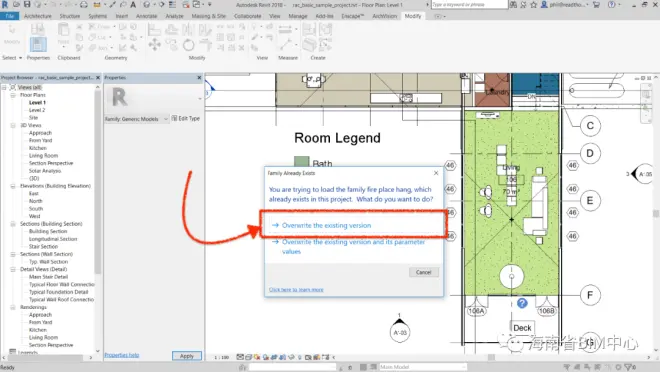The width and height of the screenshot is (660, 372).
Task: Click the Modify arrow tool in ribbon
Action: (x=12, y=30)
